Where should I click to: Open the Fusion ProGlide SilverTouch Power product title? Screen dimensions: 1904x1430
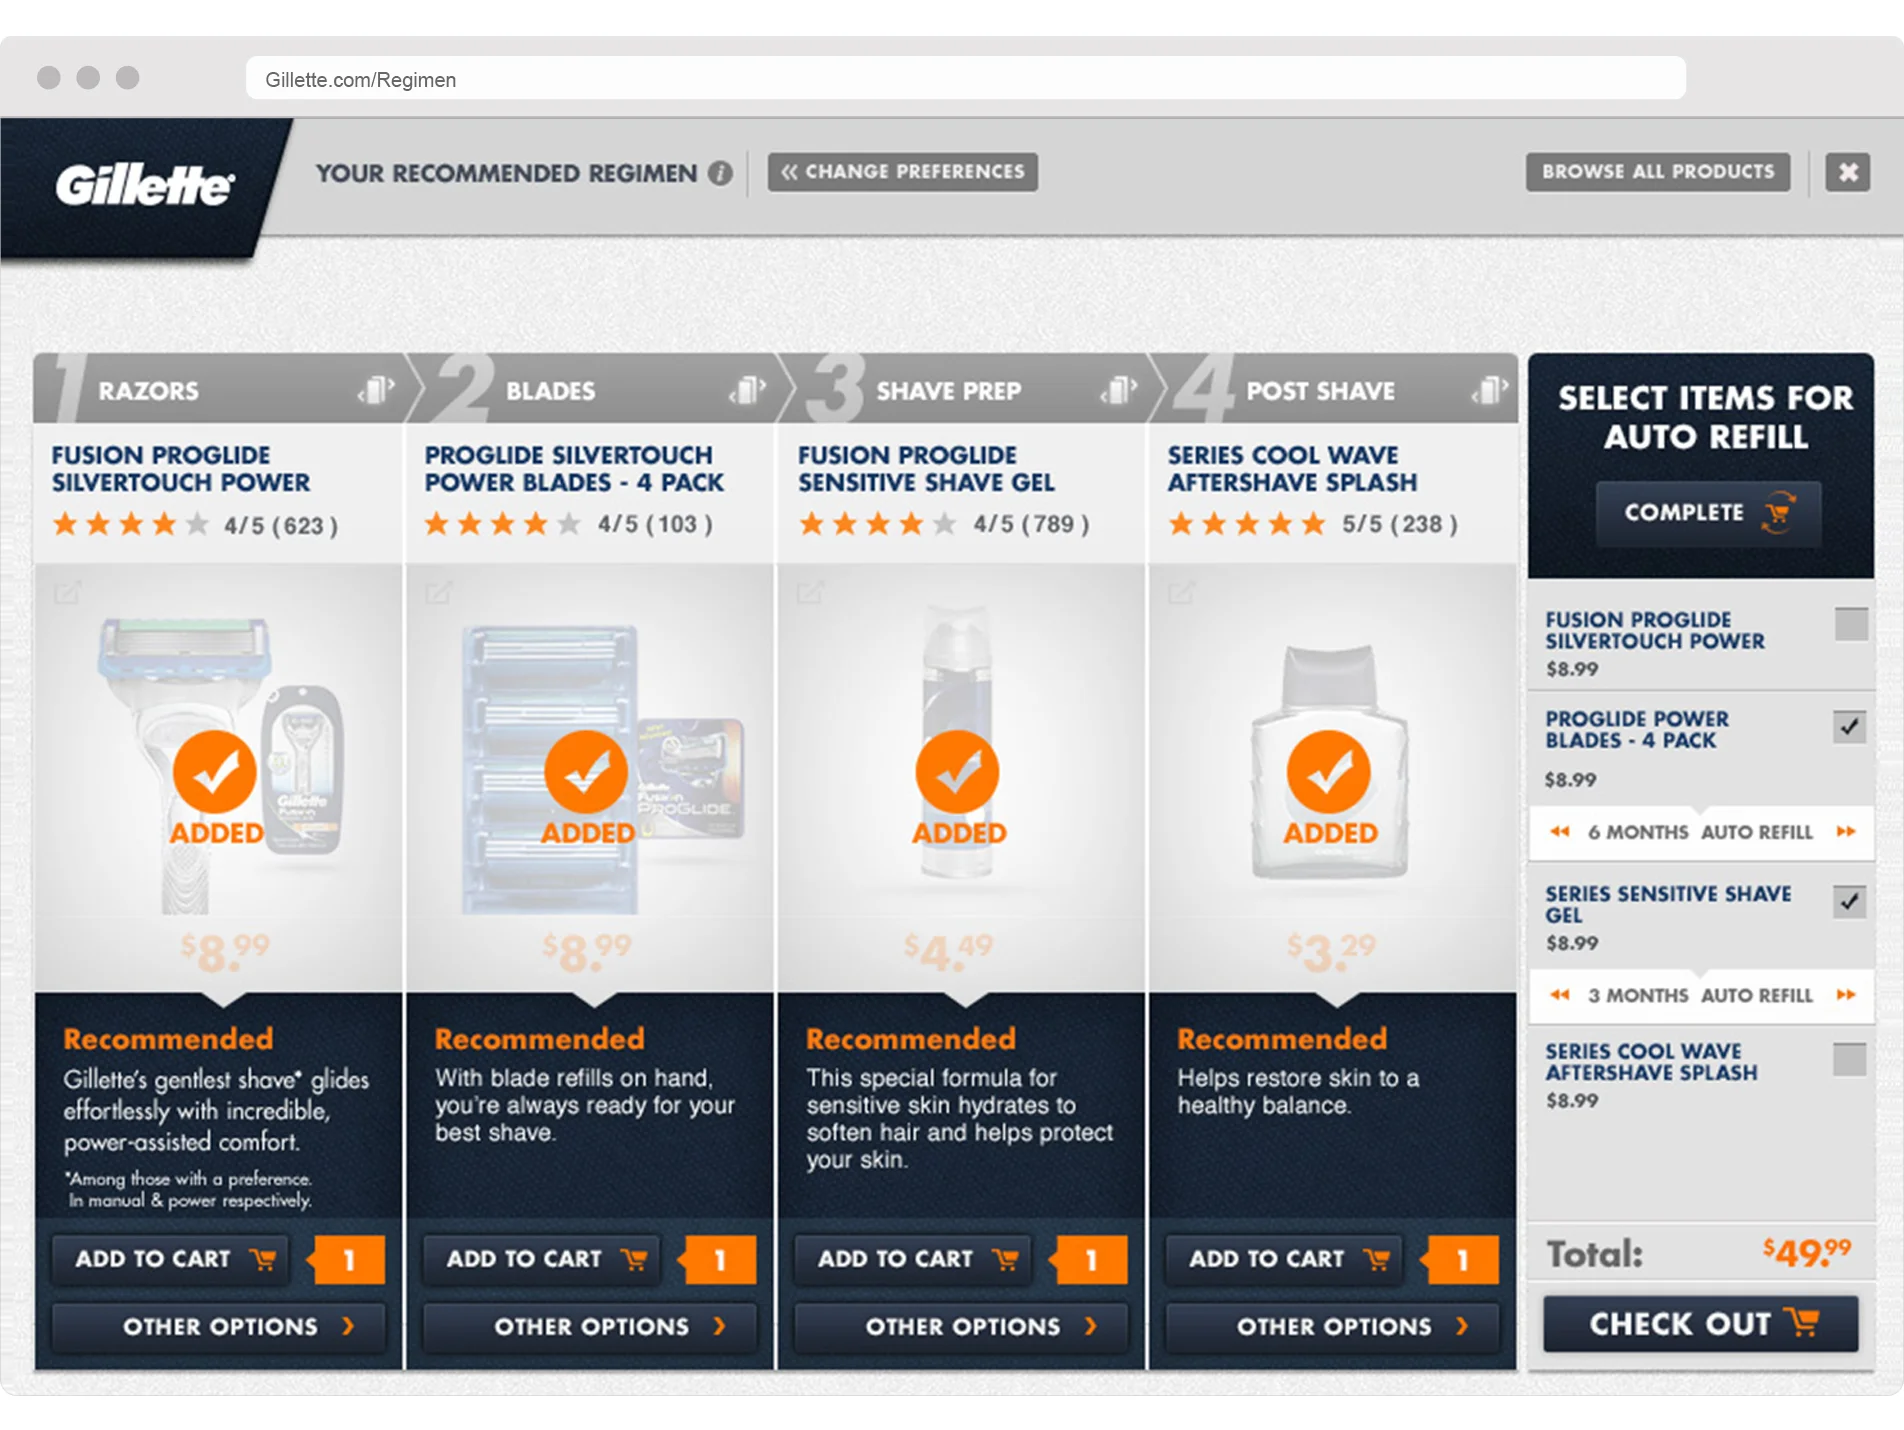[x=181, y=469]
